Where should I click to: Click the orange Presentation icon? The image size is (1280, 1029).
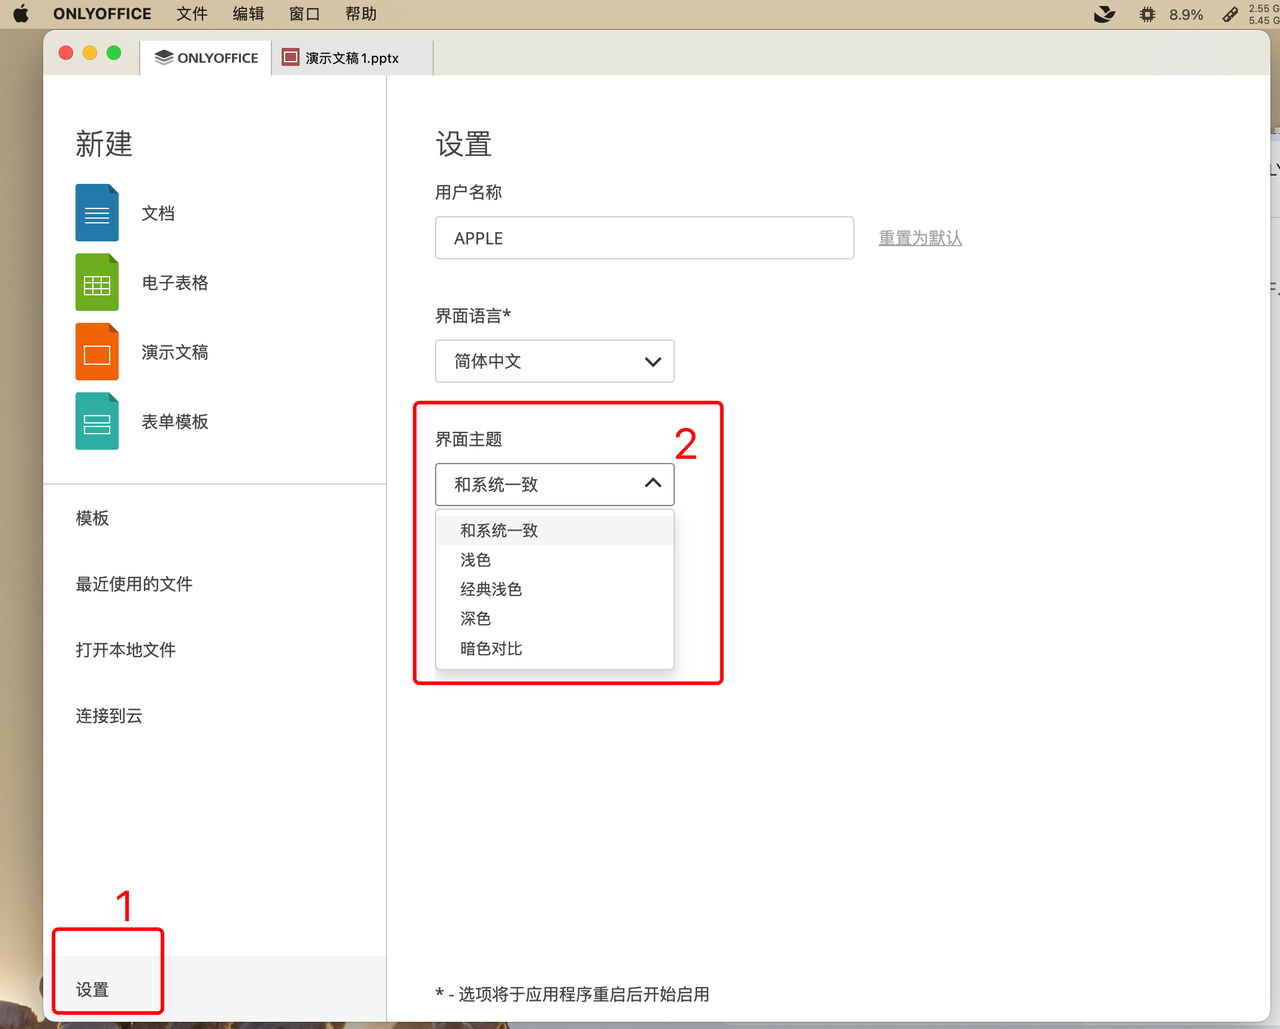[x=97, y=352]
